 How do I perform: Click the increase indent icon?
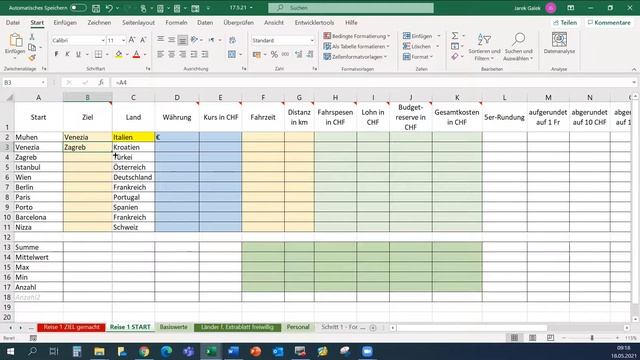[205, 54]
